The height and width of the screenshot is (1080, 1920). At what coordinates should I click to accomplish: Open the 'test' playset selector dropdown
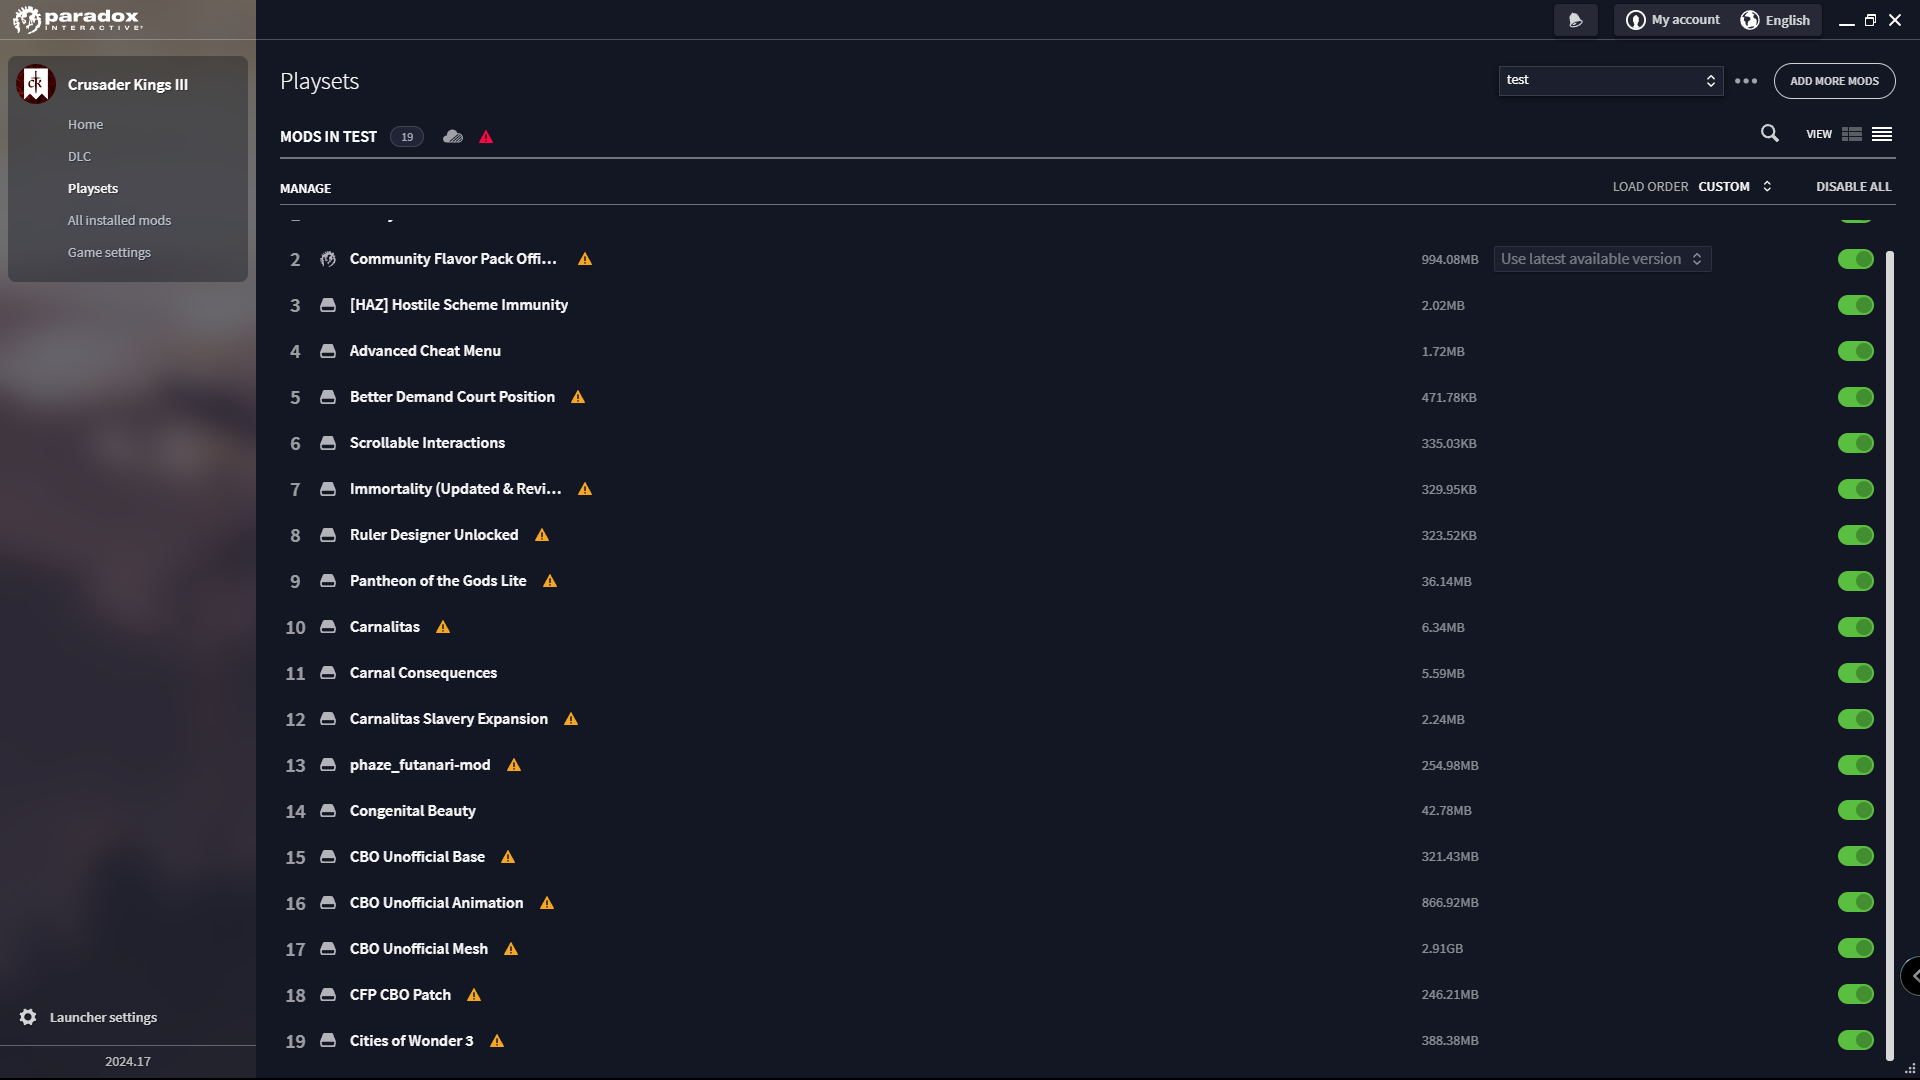[x=1611, y=81]
